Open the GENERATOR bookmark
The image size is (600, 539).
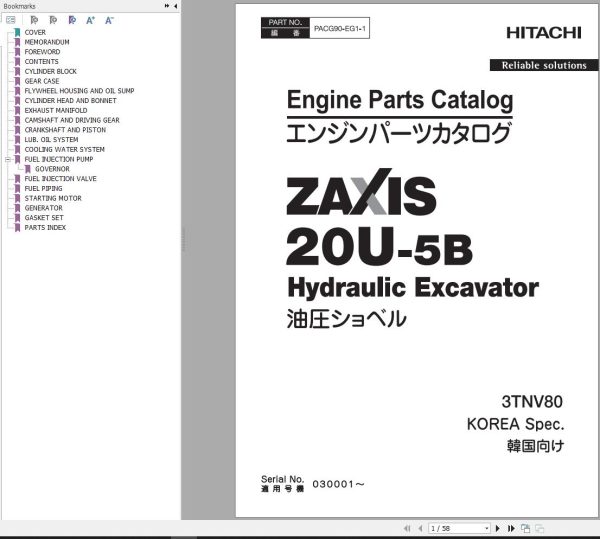pos(44,208)
